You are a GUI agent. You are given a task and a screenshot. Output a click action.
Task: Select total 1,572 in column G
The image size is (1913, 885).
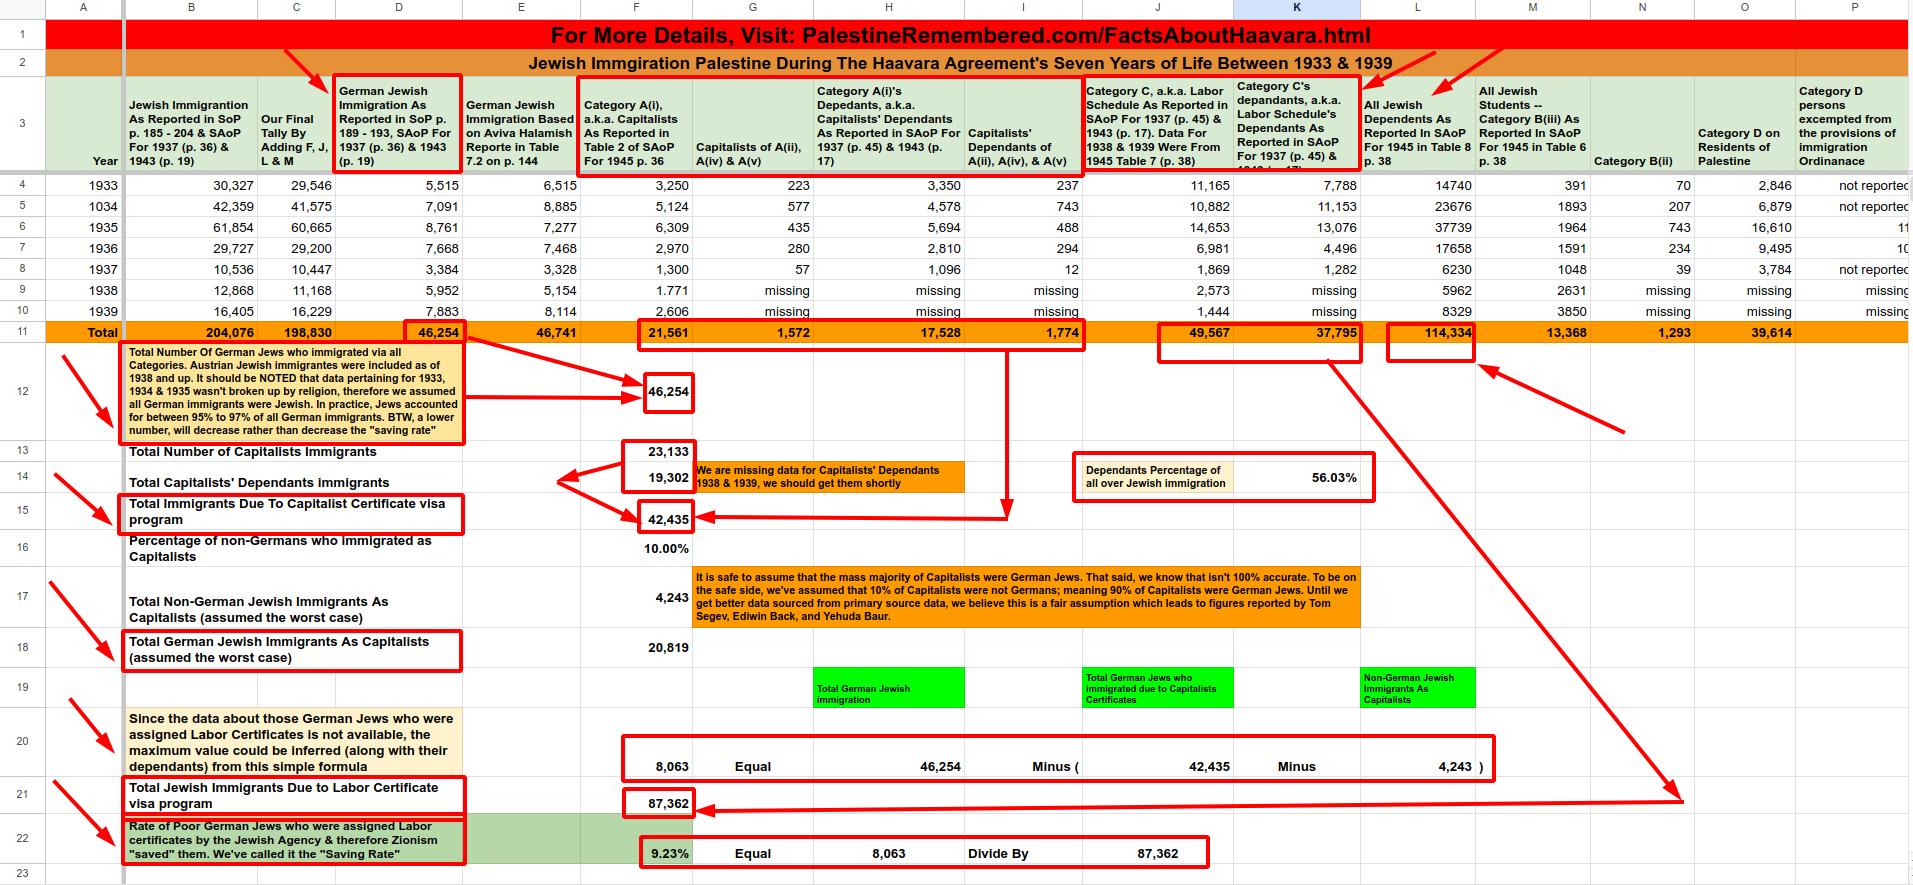[x=753, y=332]
